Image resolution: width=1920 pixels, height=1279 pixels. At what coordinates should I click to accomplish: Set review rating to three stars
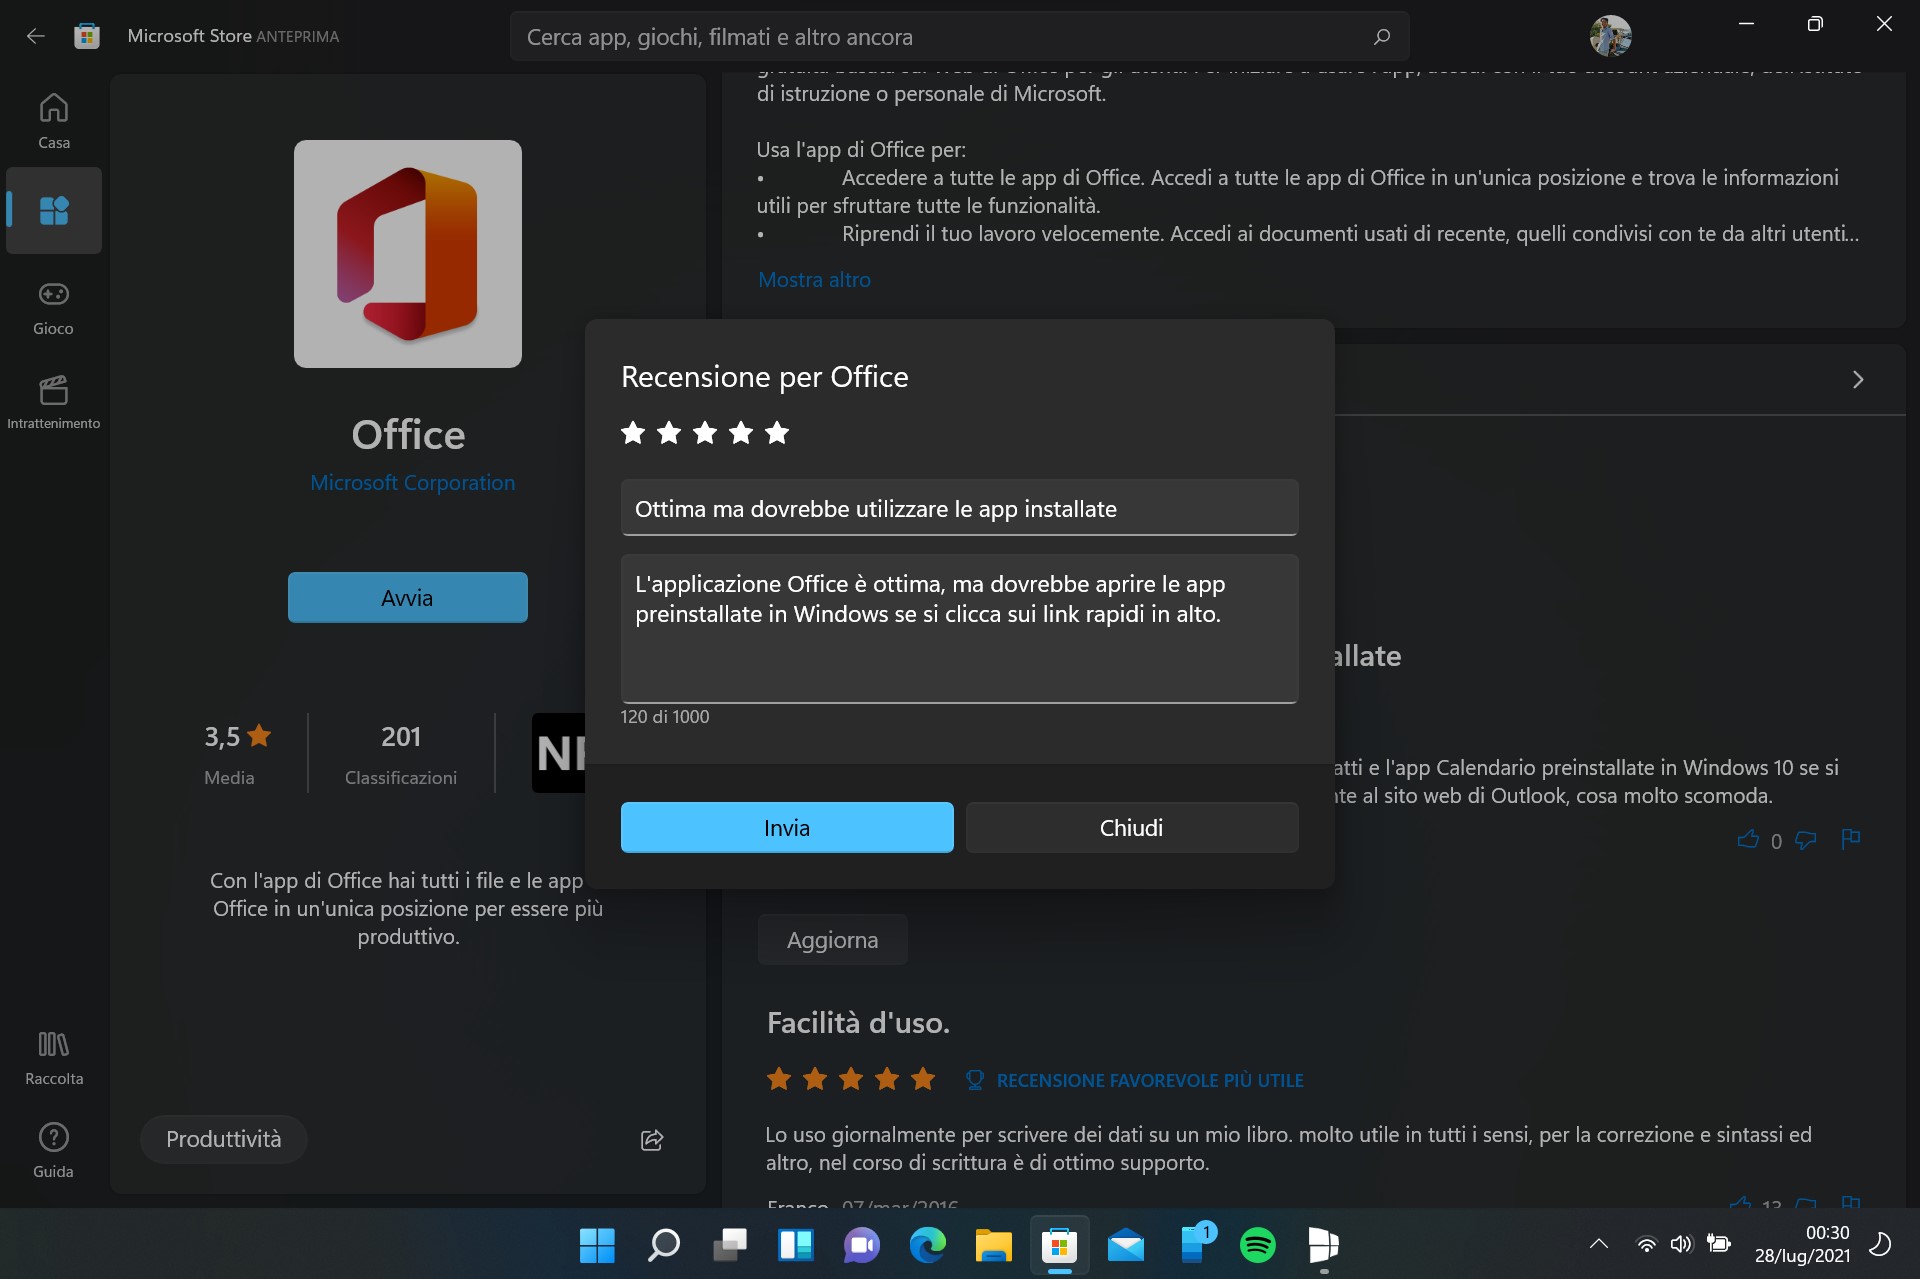pyautogui.click(x=705, y=433)
